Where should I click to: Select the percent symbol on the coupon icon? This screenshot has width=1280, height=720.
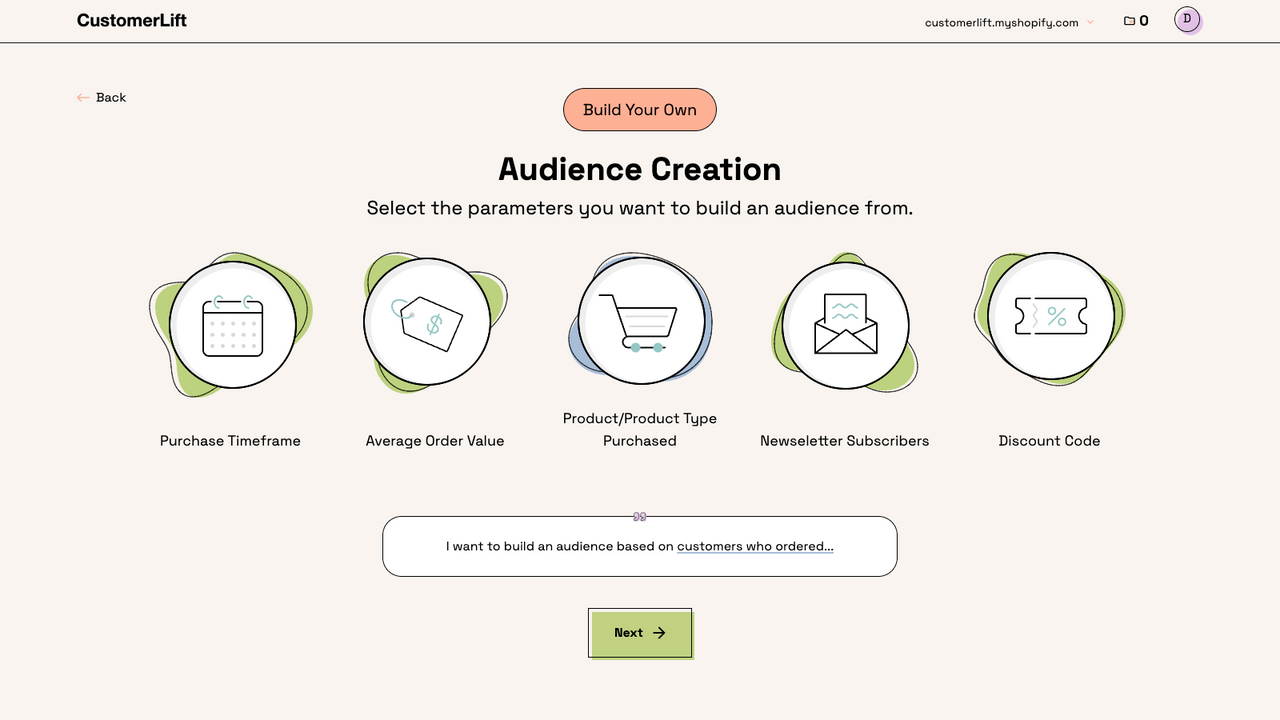point(1057,318)
